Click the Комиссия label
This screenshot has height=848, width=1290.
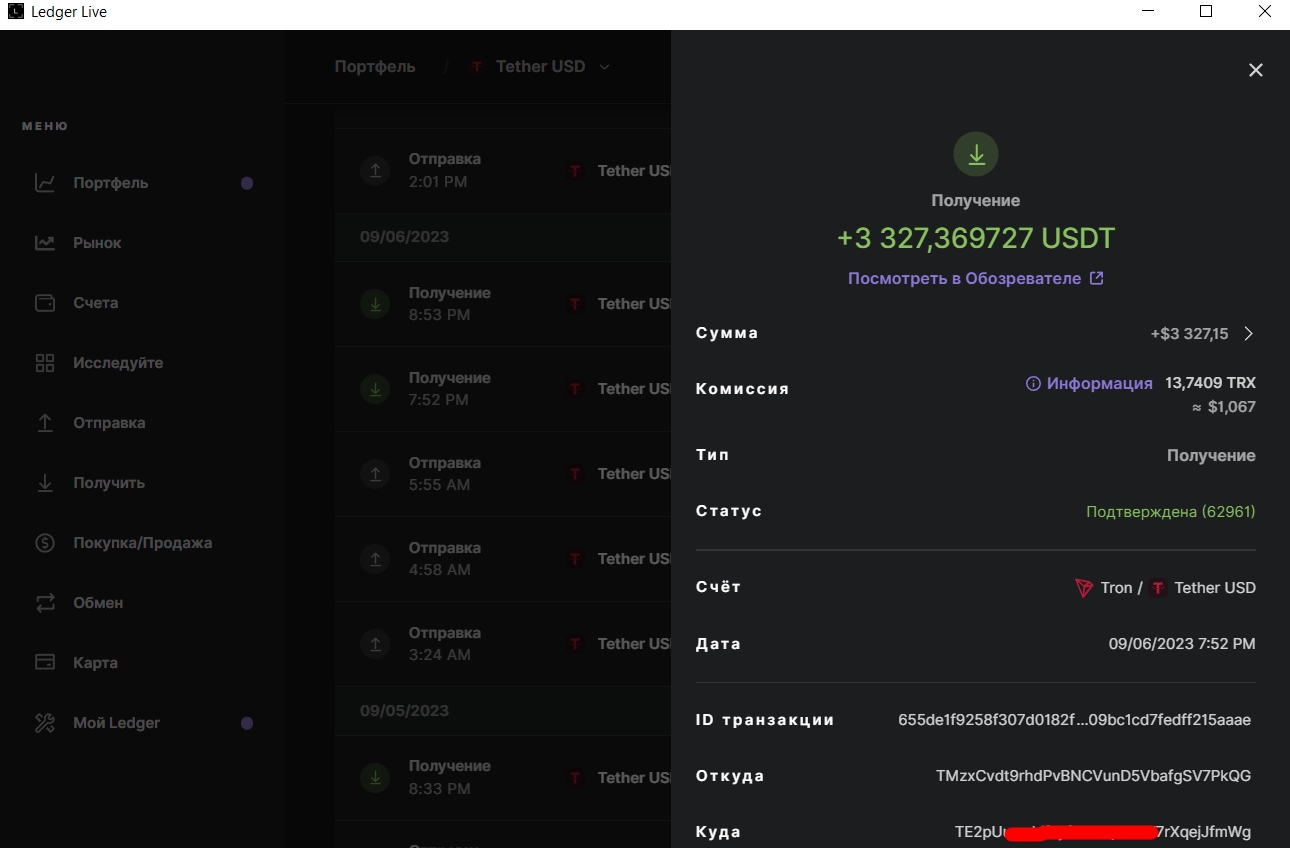point(742,389)
